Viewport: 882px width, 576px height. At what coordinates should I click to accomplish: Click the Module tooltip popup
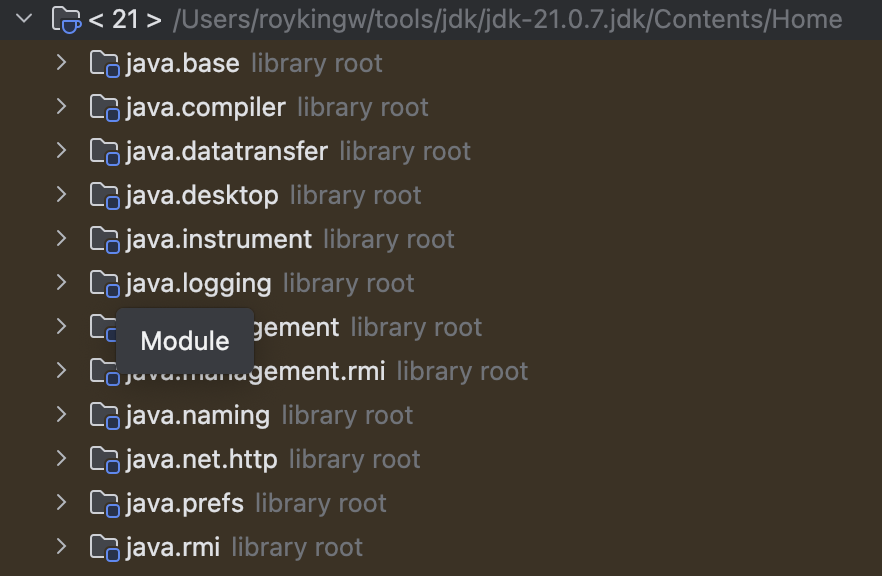[185, 341]
